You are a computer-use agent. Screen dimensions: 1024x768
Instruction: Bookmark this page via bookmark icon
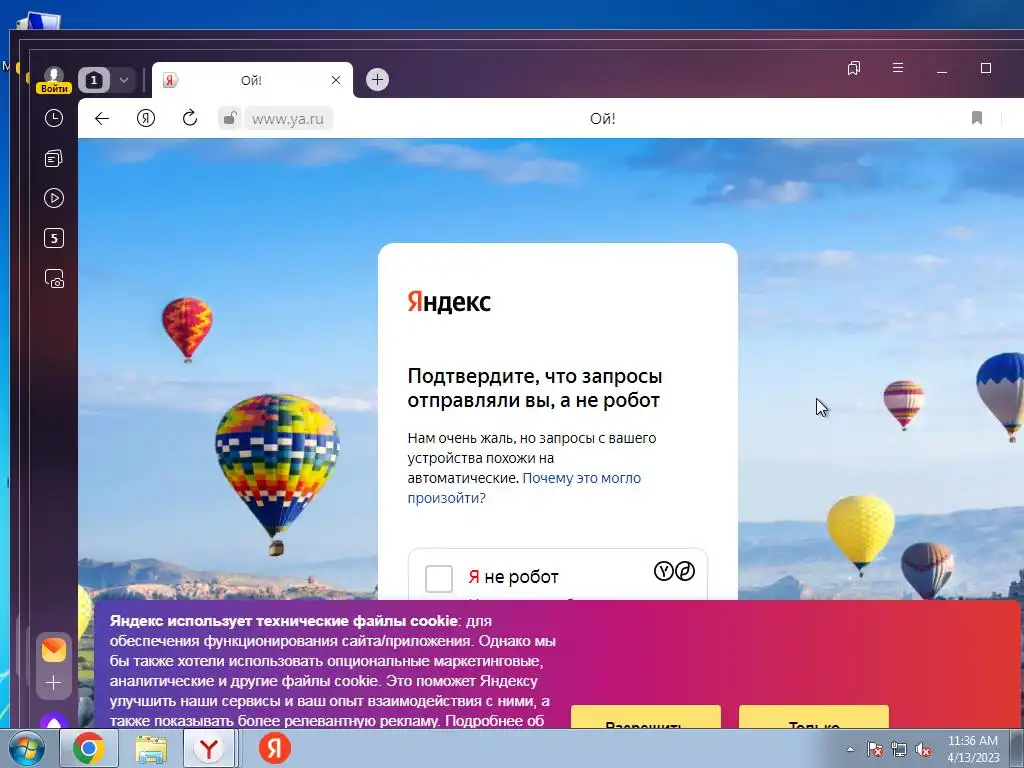[x=977, y=118]
